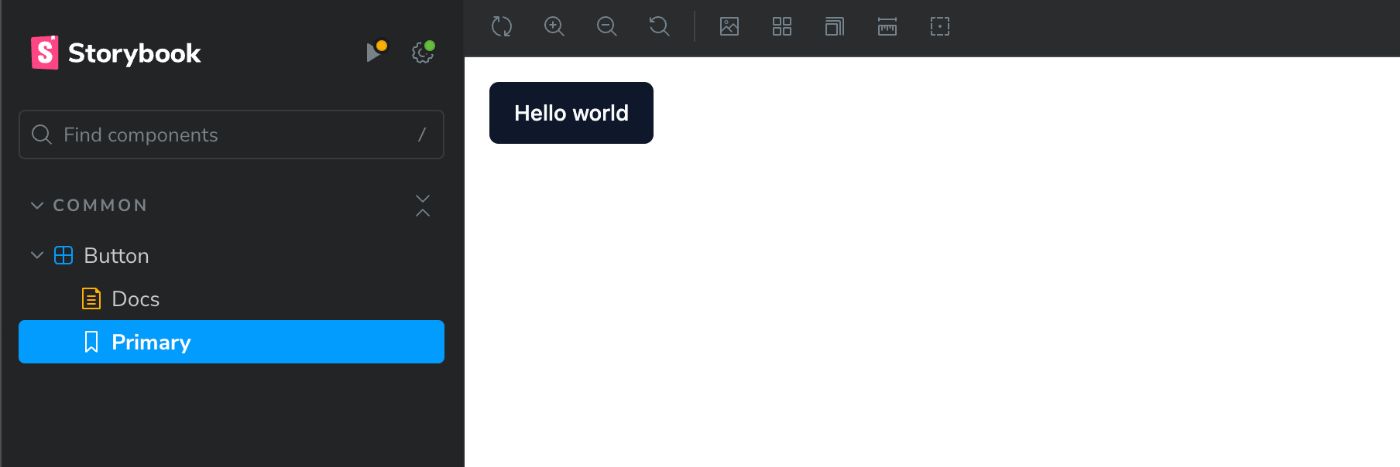
Task: Click the bookmark icon next to Primary
Action: 91,342
